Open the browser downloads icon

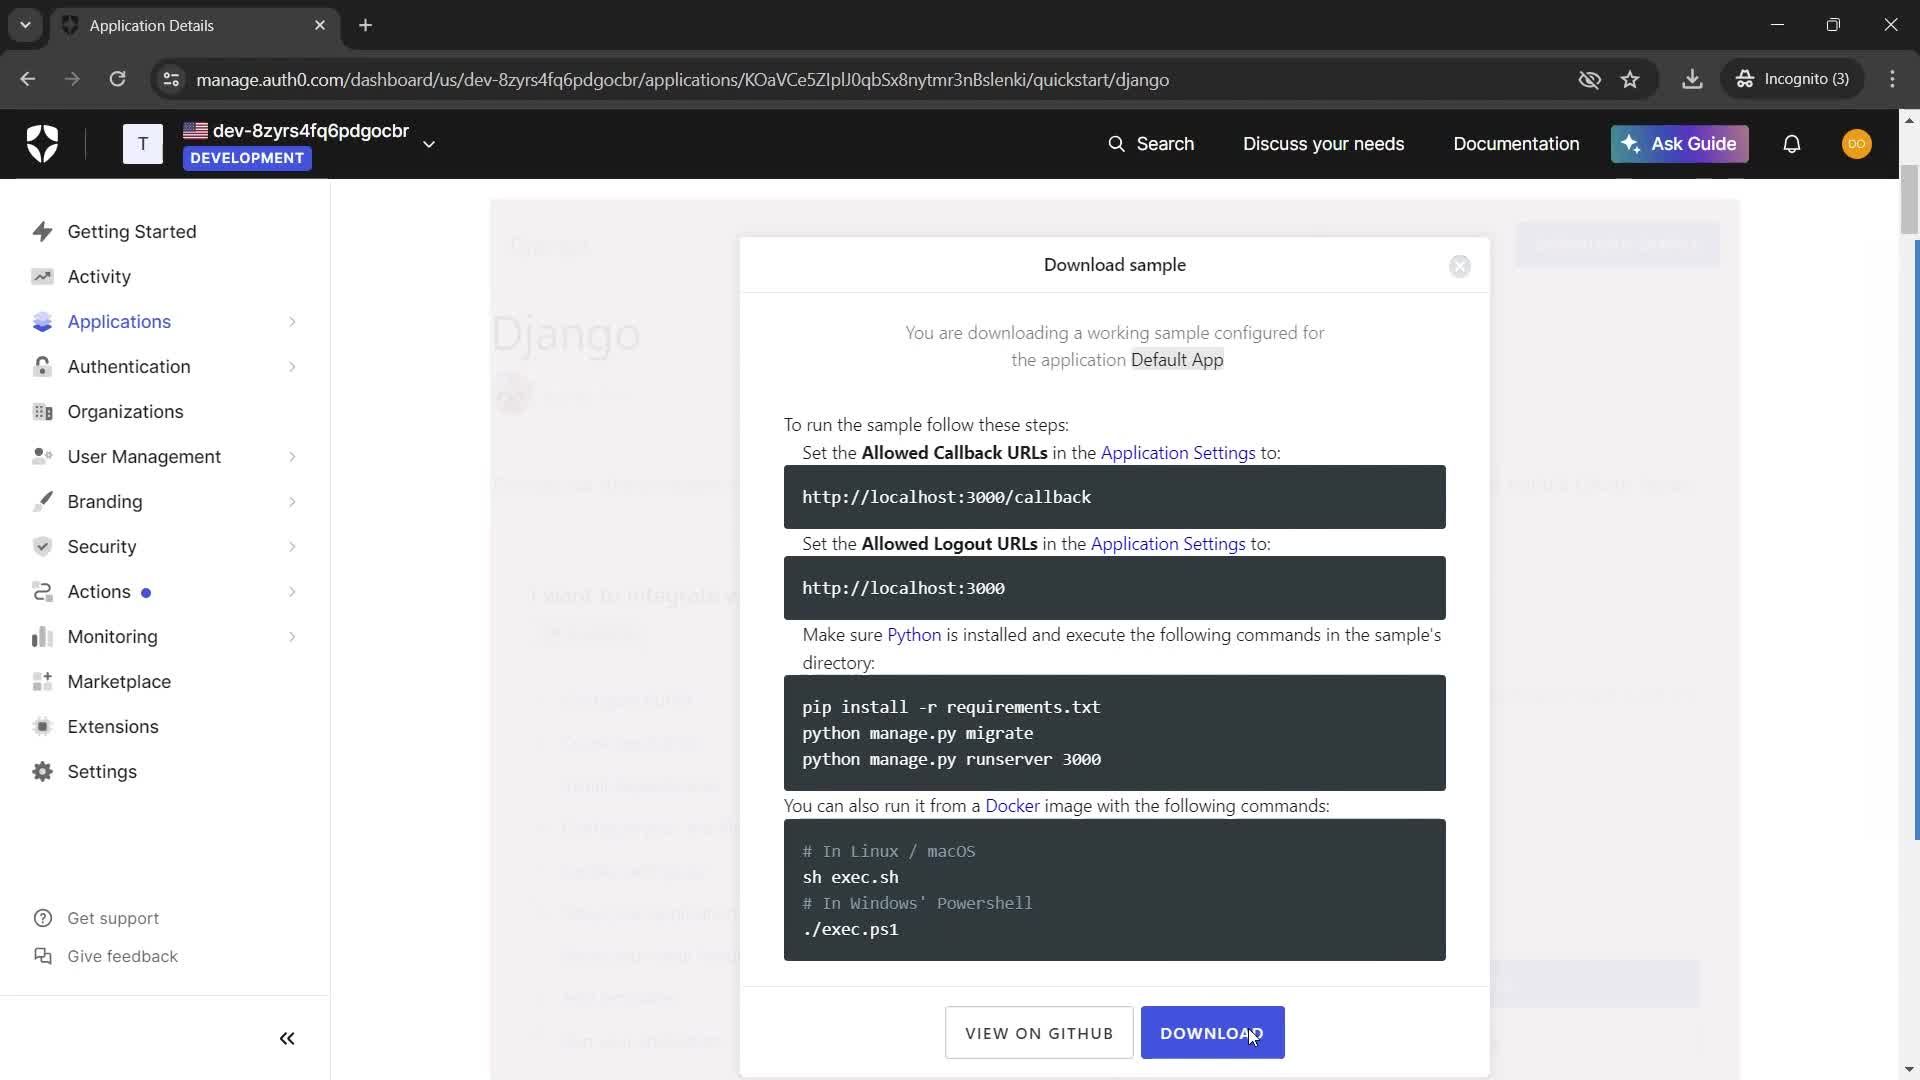click(x=1692, y=79)
